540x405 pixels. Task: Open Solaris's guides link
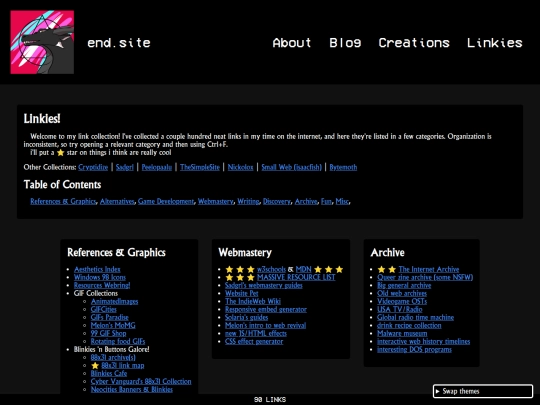click(247, 317)
